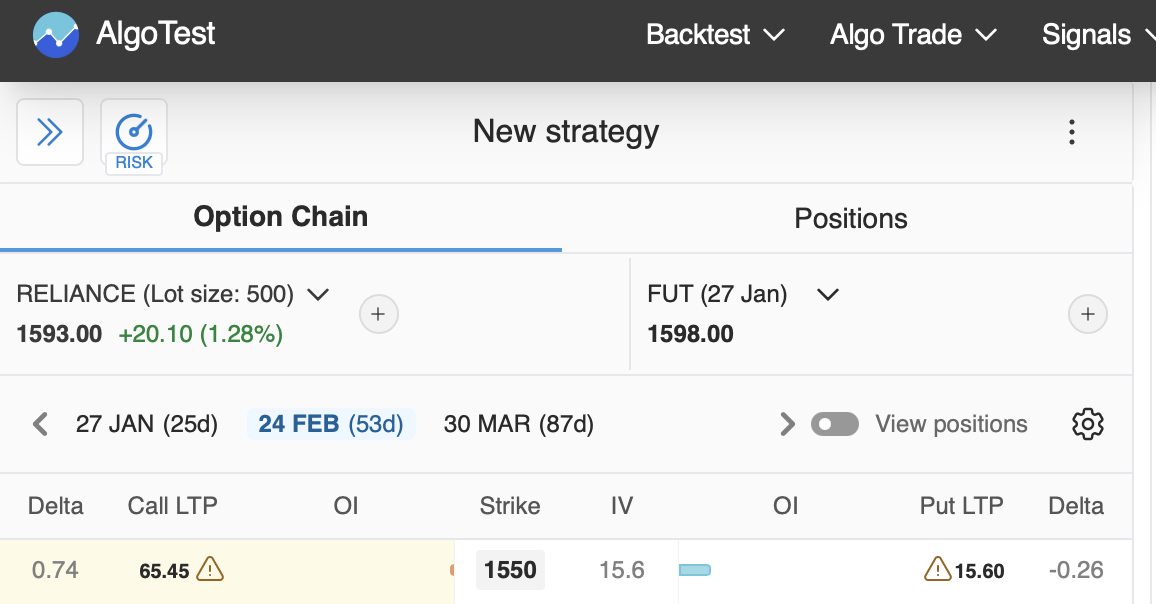Image resolution: width=1156 pixels, height=604 pixels.
Task: Open the three-dot strategy options menu
Action: click(1071, 132)
